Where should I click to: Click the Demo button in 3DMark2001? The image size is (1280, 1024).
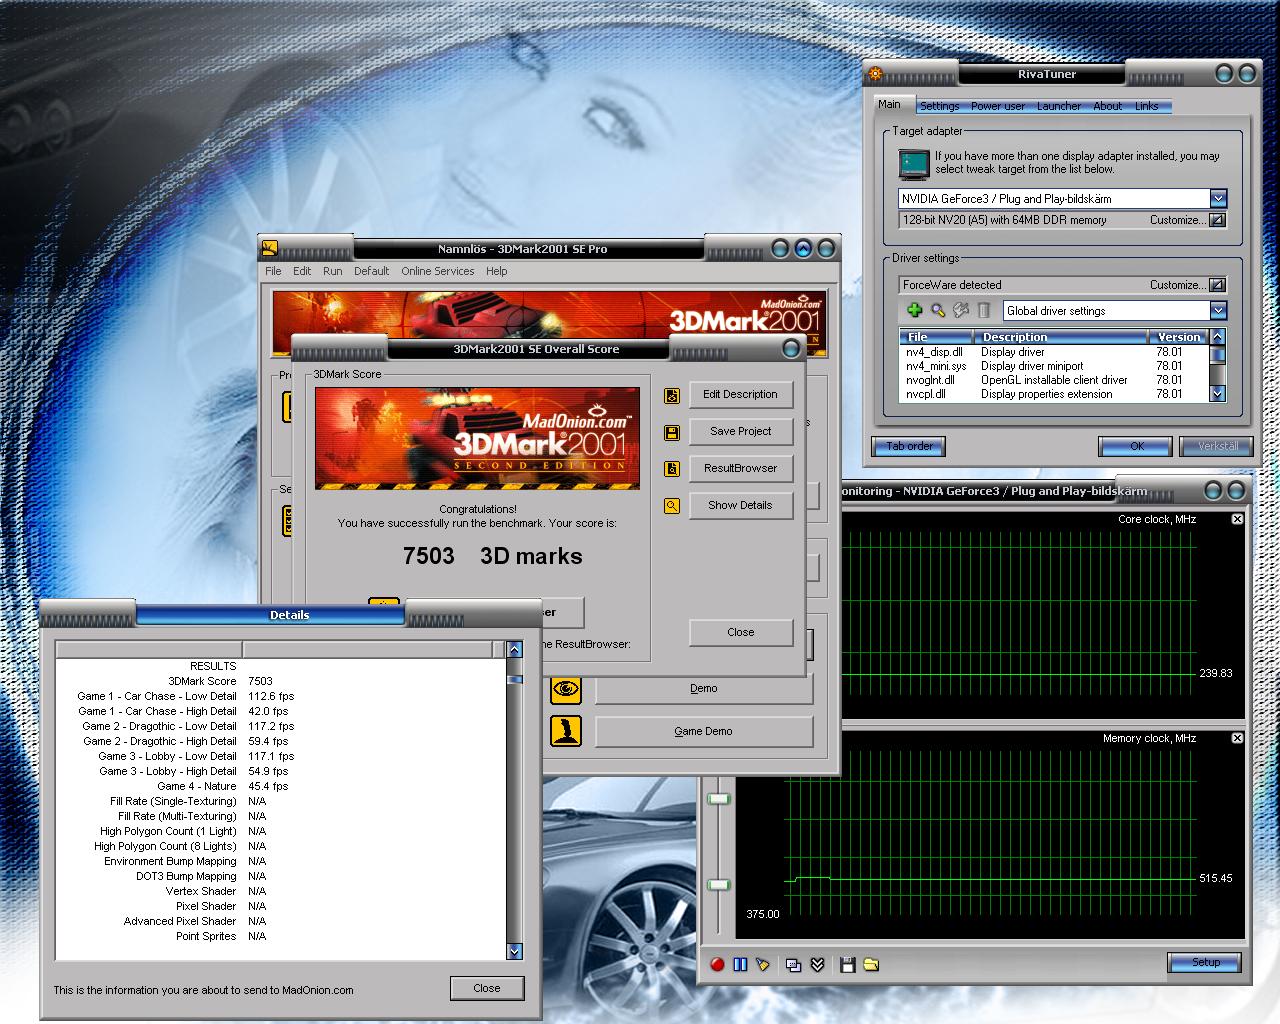click(x=704, y=688)
